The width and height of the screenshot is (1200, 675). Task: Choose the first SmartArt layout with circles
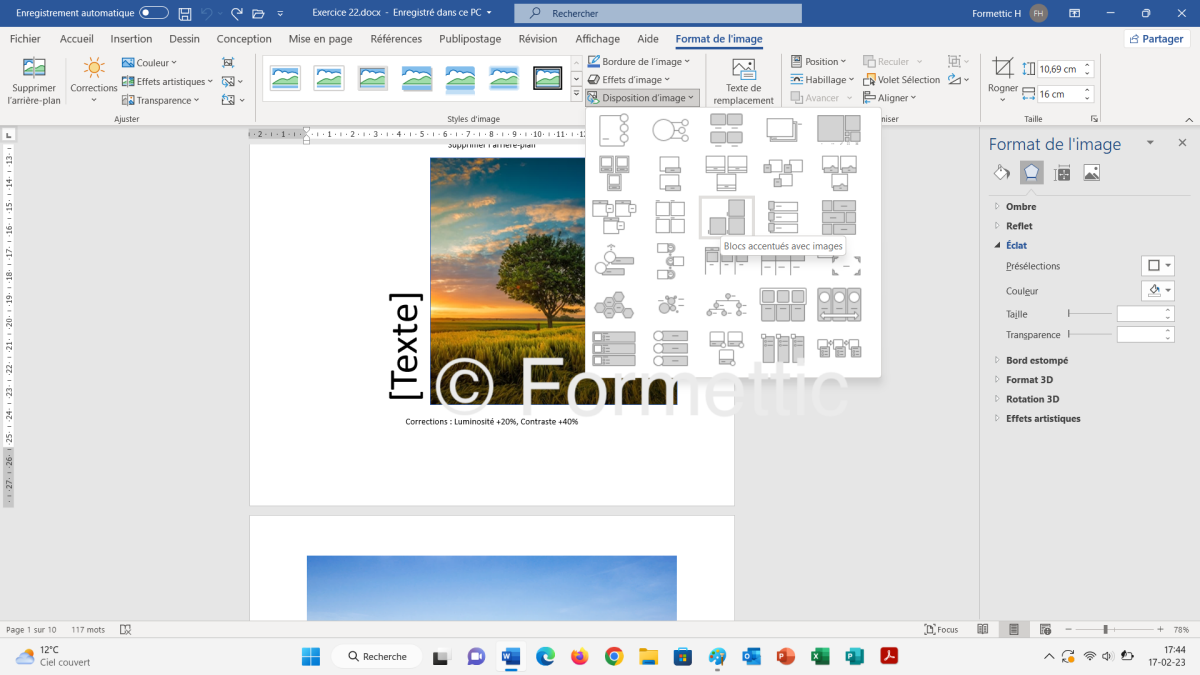(613, 130)
